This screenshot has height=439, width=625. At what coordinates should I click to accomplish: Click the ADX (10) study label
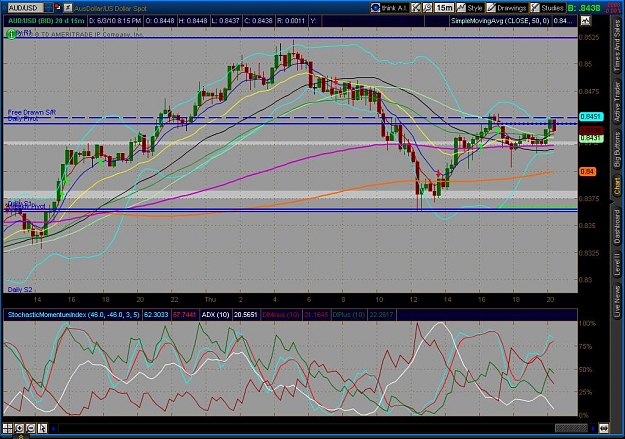coord(215,315)
